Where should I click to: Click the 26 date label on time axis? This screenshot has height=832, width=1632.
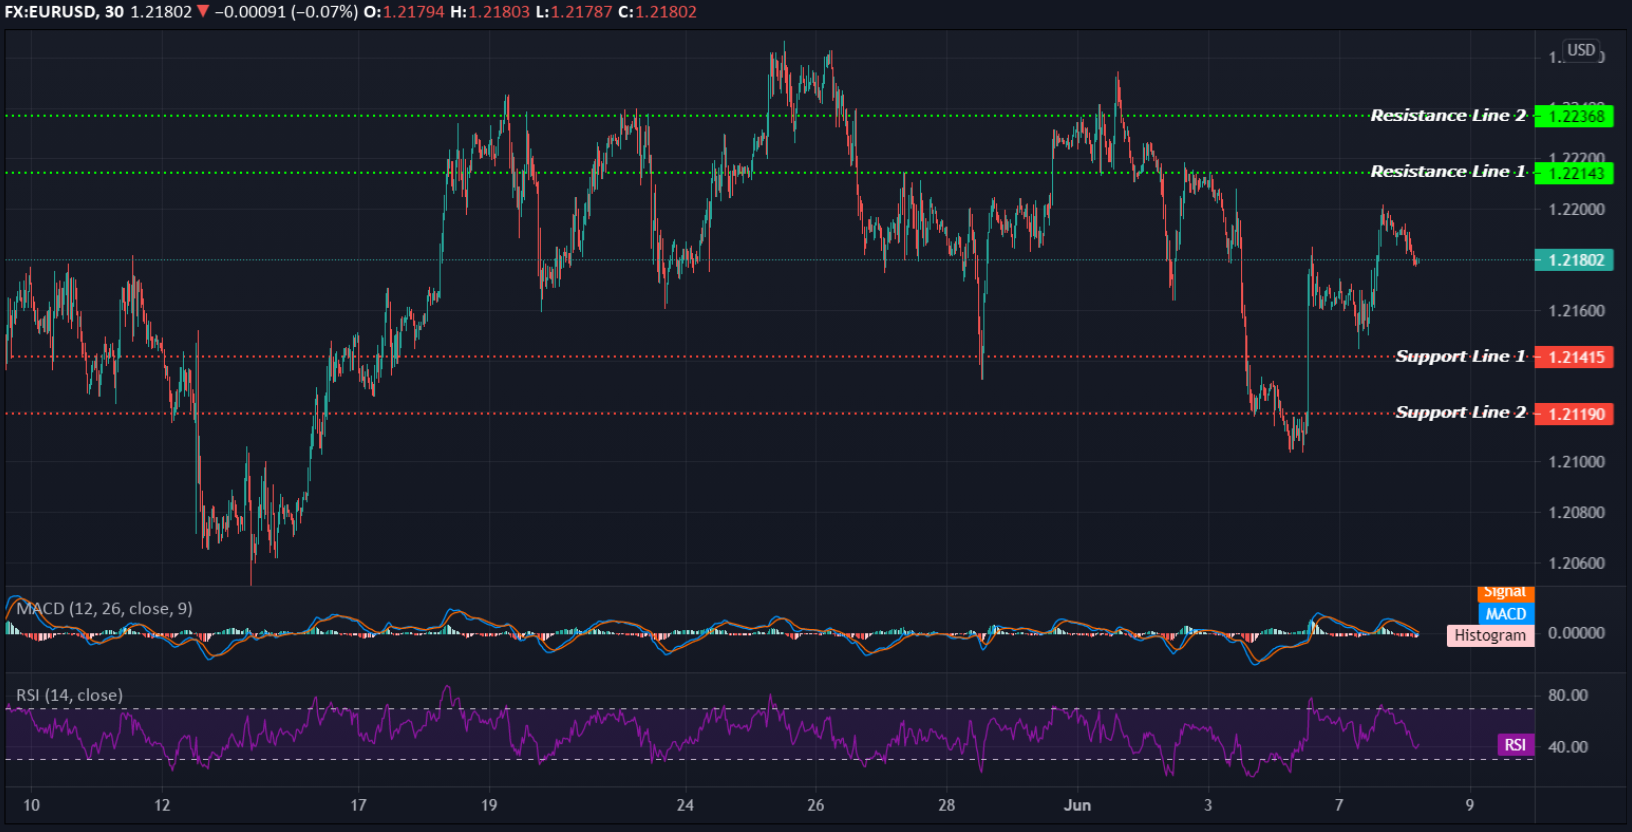coord(816,805)
